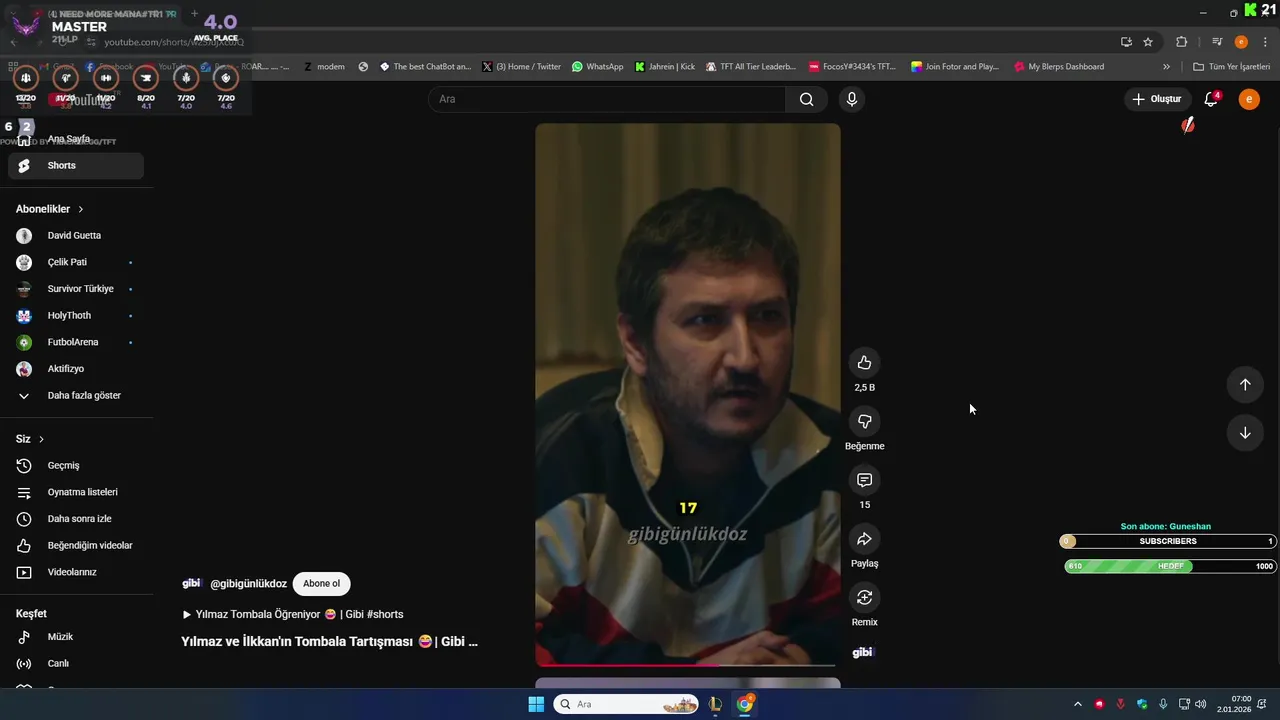
Task: Open HolyThoth subscription
Action: (x=76, y=316)
